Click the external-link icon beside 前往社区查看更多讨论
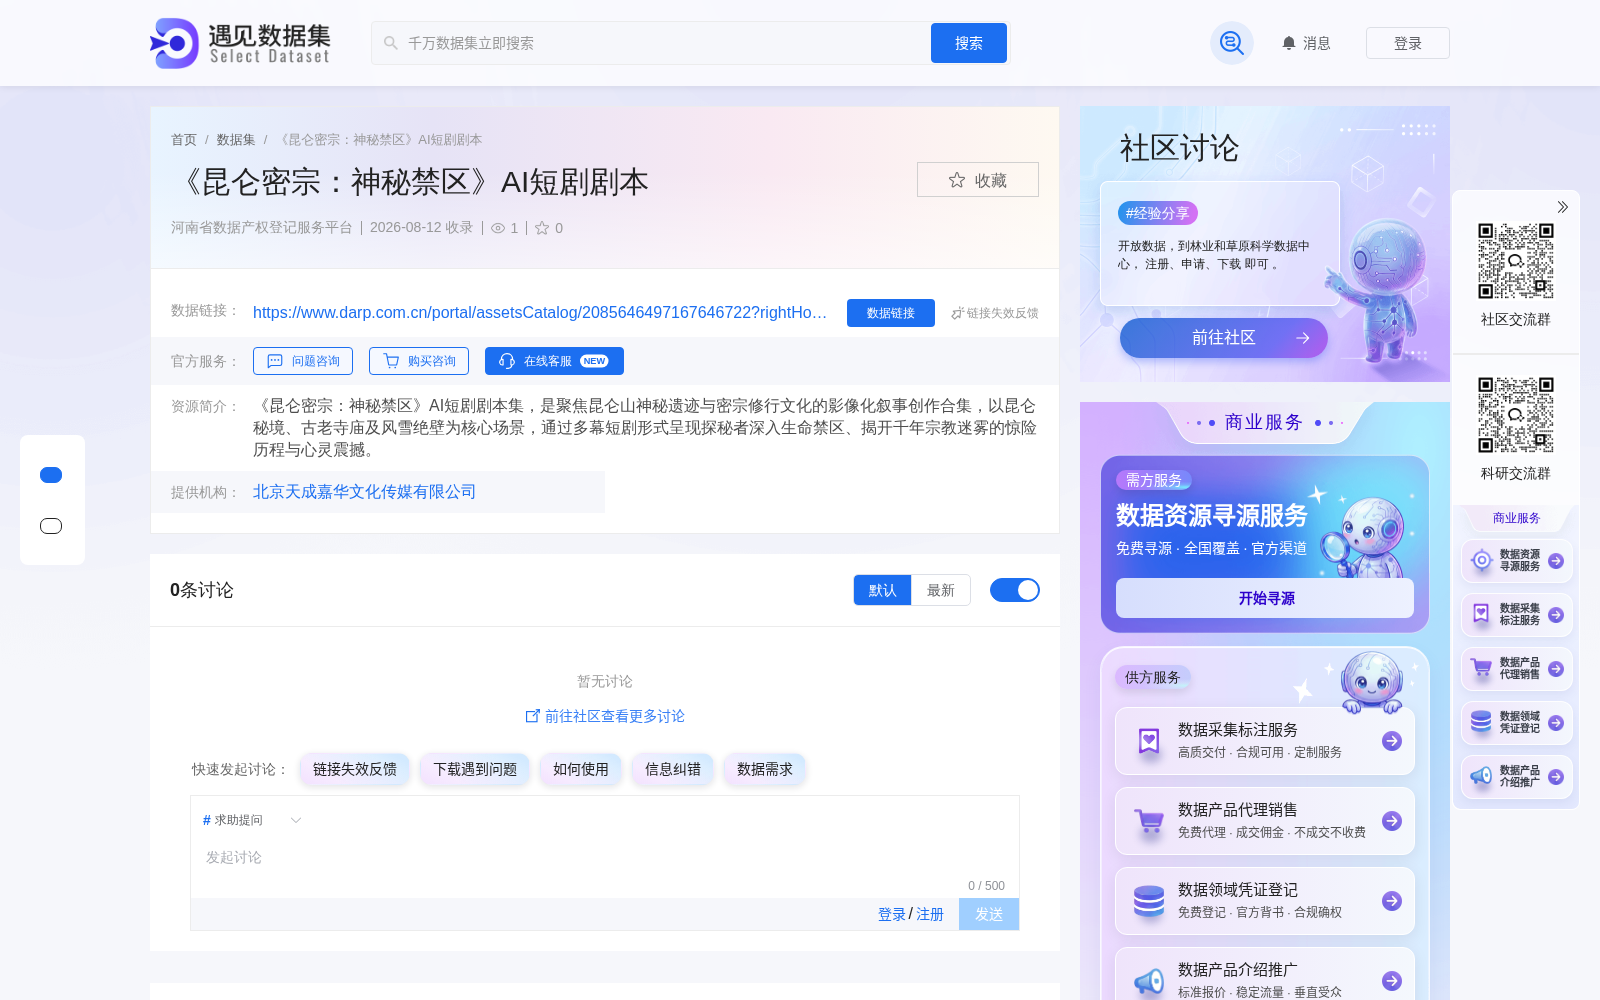 pyautogui.click(x=533, y=716)
